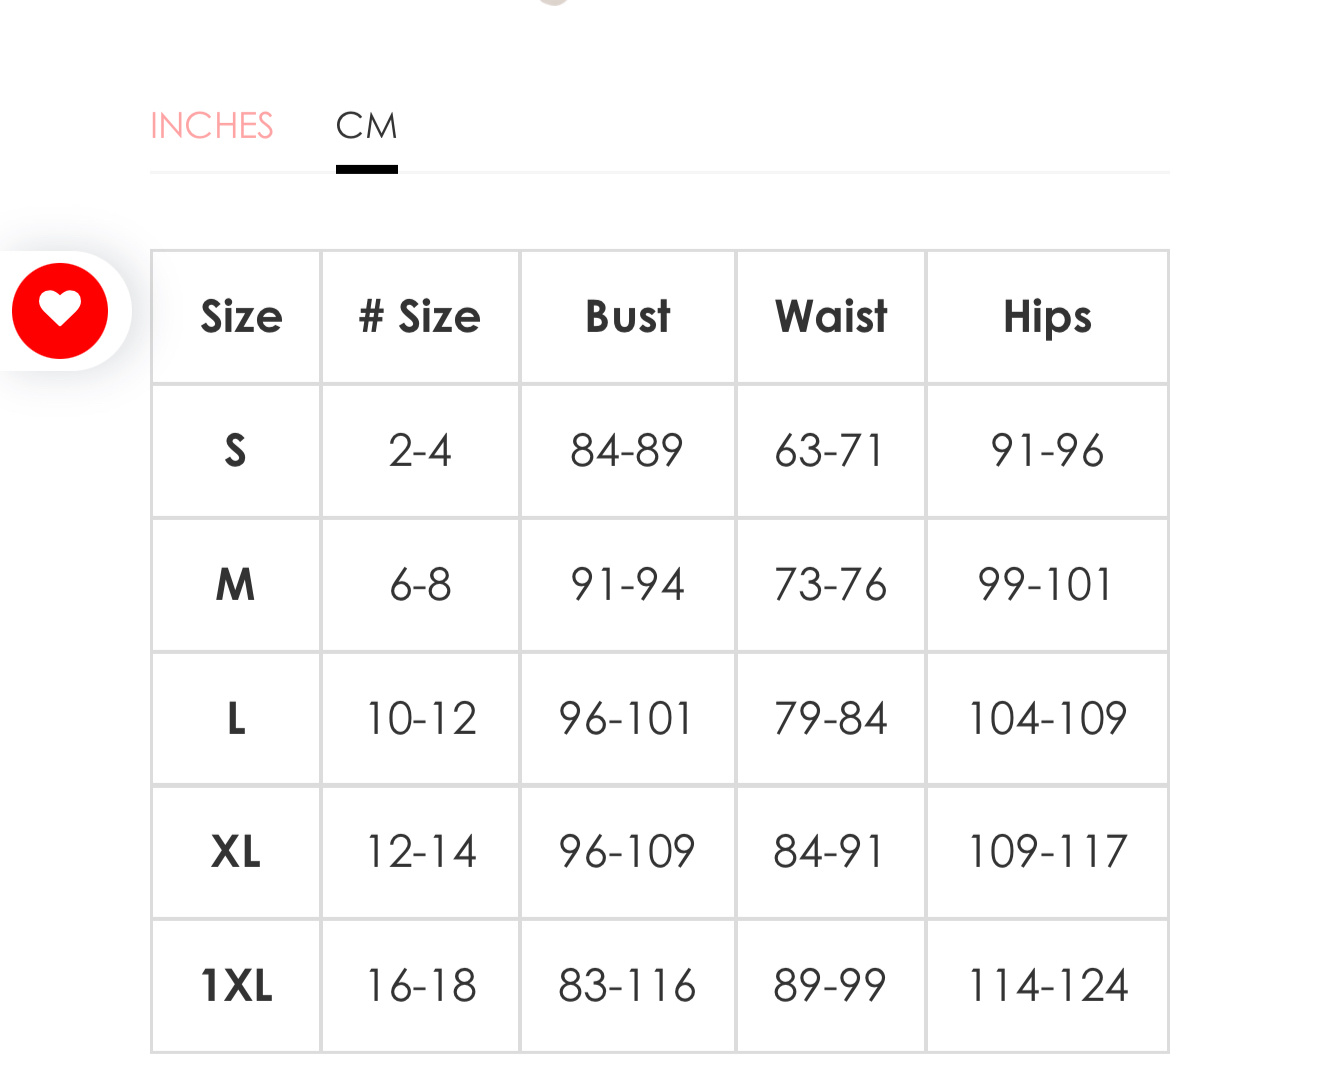Click the 12-14 number size cell

click(x=420, y=852)
